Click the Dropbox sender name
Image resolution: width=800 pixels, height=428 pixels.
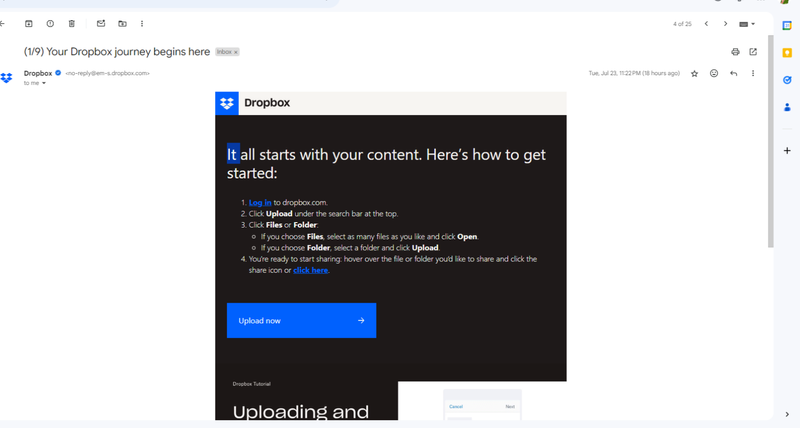point(38,73)
